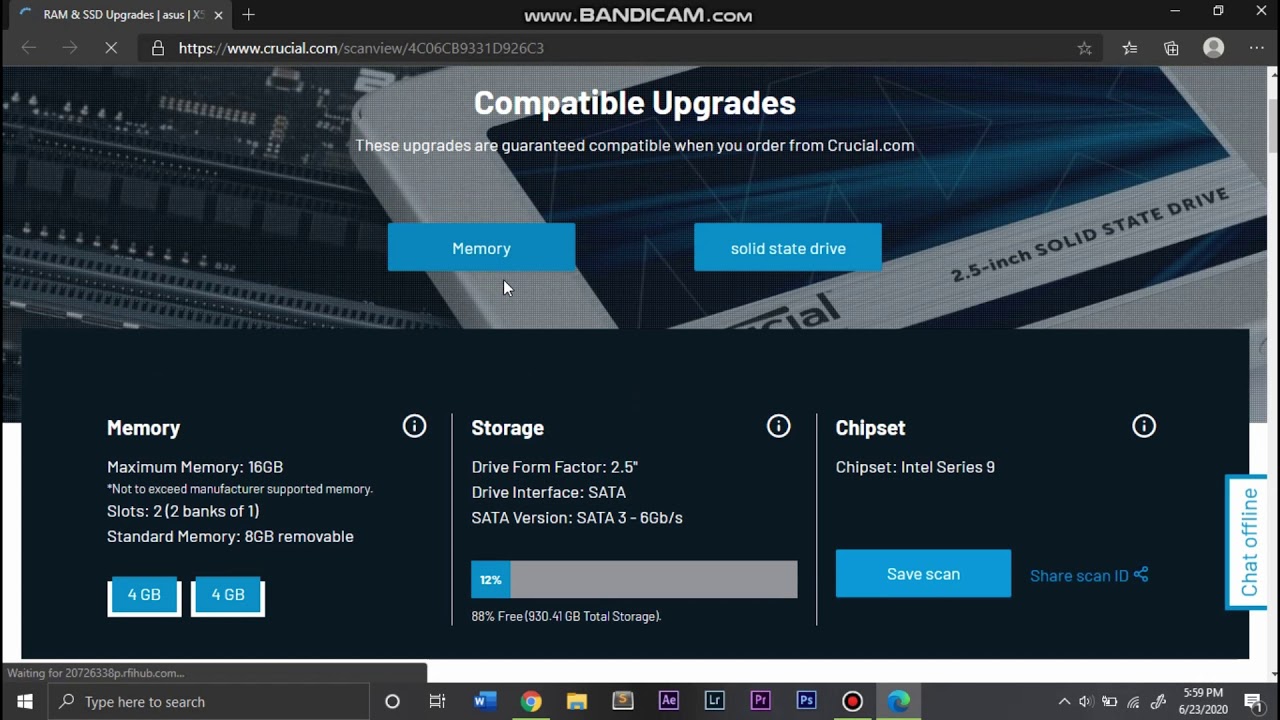Screen dimensions: 1280x720
Task: Click 'Drive Form Factor: 2.5"' text
Action: [x=555, y=467]
